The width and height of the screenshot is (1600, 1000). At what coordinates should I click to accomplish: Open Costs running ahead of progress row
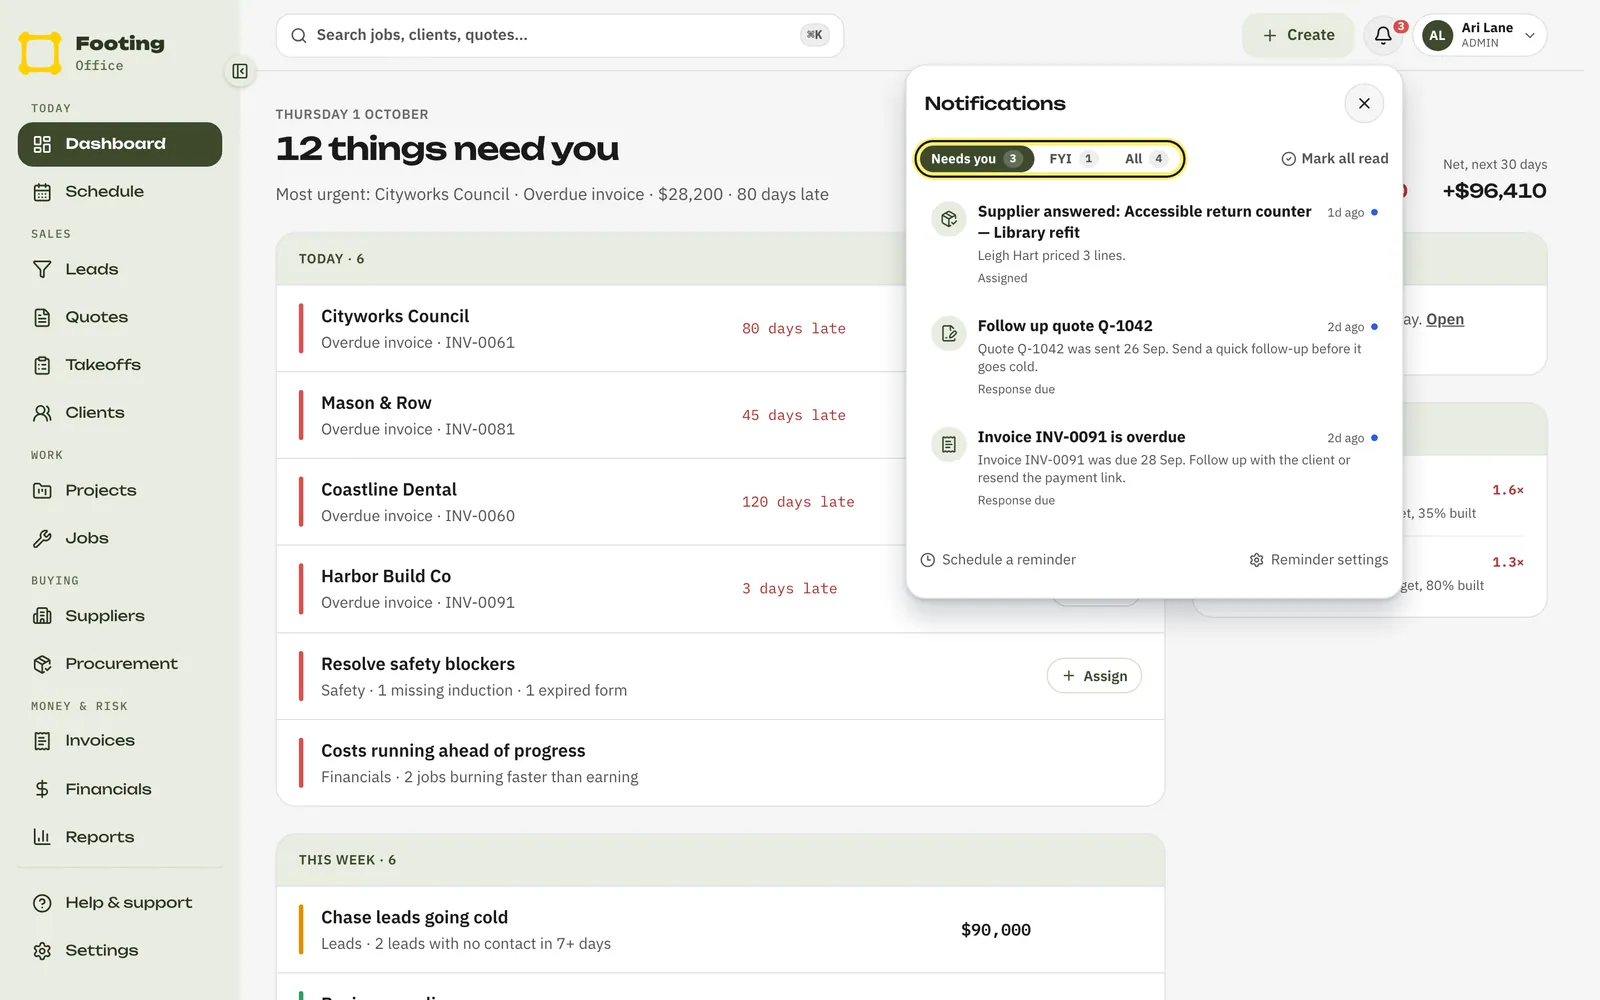click(720, 763)
